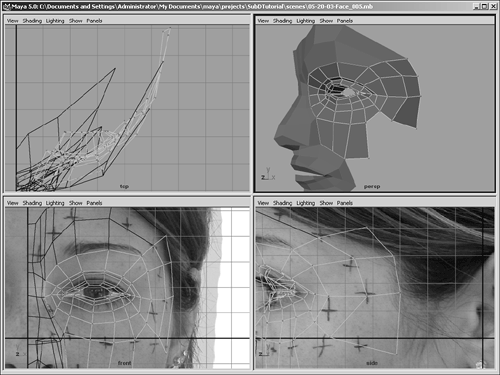Viewport: 500px width, 375px height.
Task: Open Panels menu in front viewport
Action: pyautogui.click(x=94, y=203)
